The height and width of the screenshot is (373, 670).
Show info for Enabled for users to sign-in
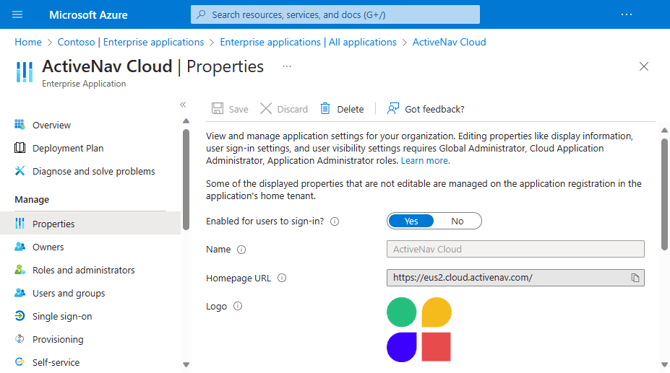pyautogui.click(x=335, y=221)
